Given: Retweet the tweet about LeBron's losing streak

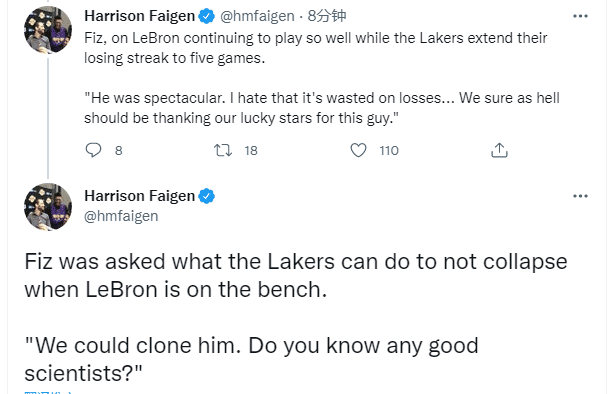Looking at the screenshot, I should coord(223,150).
